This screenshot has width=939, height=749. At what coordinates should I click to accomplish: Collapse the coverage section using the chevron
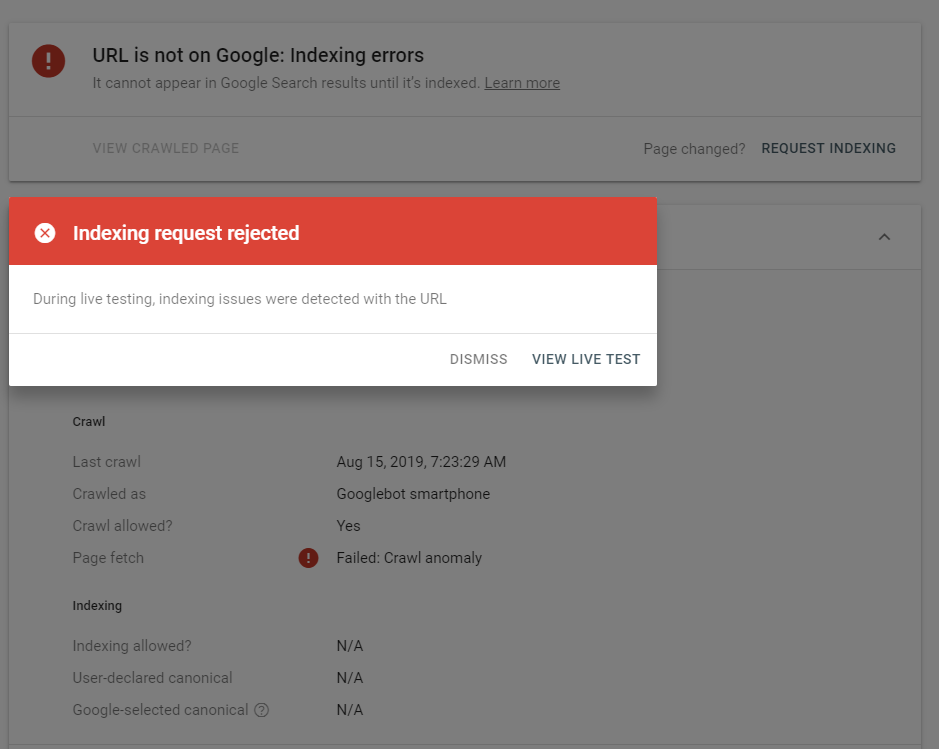tap(884, 237)
